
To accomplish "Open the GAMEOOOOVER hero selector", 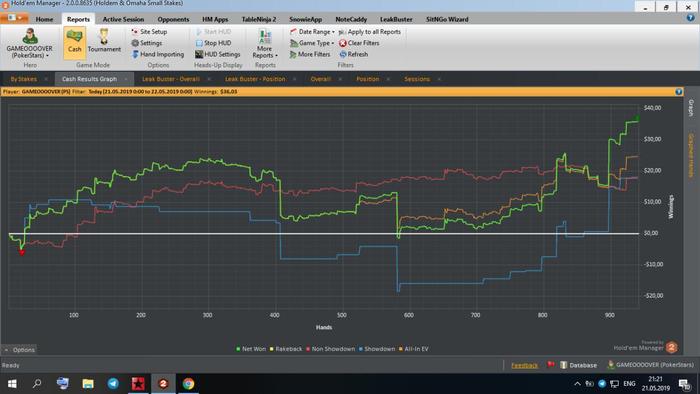I will pos(29,43).
